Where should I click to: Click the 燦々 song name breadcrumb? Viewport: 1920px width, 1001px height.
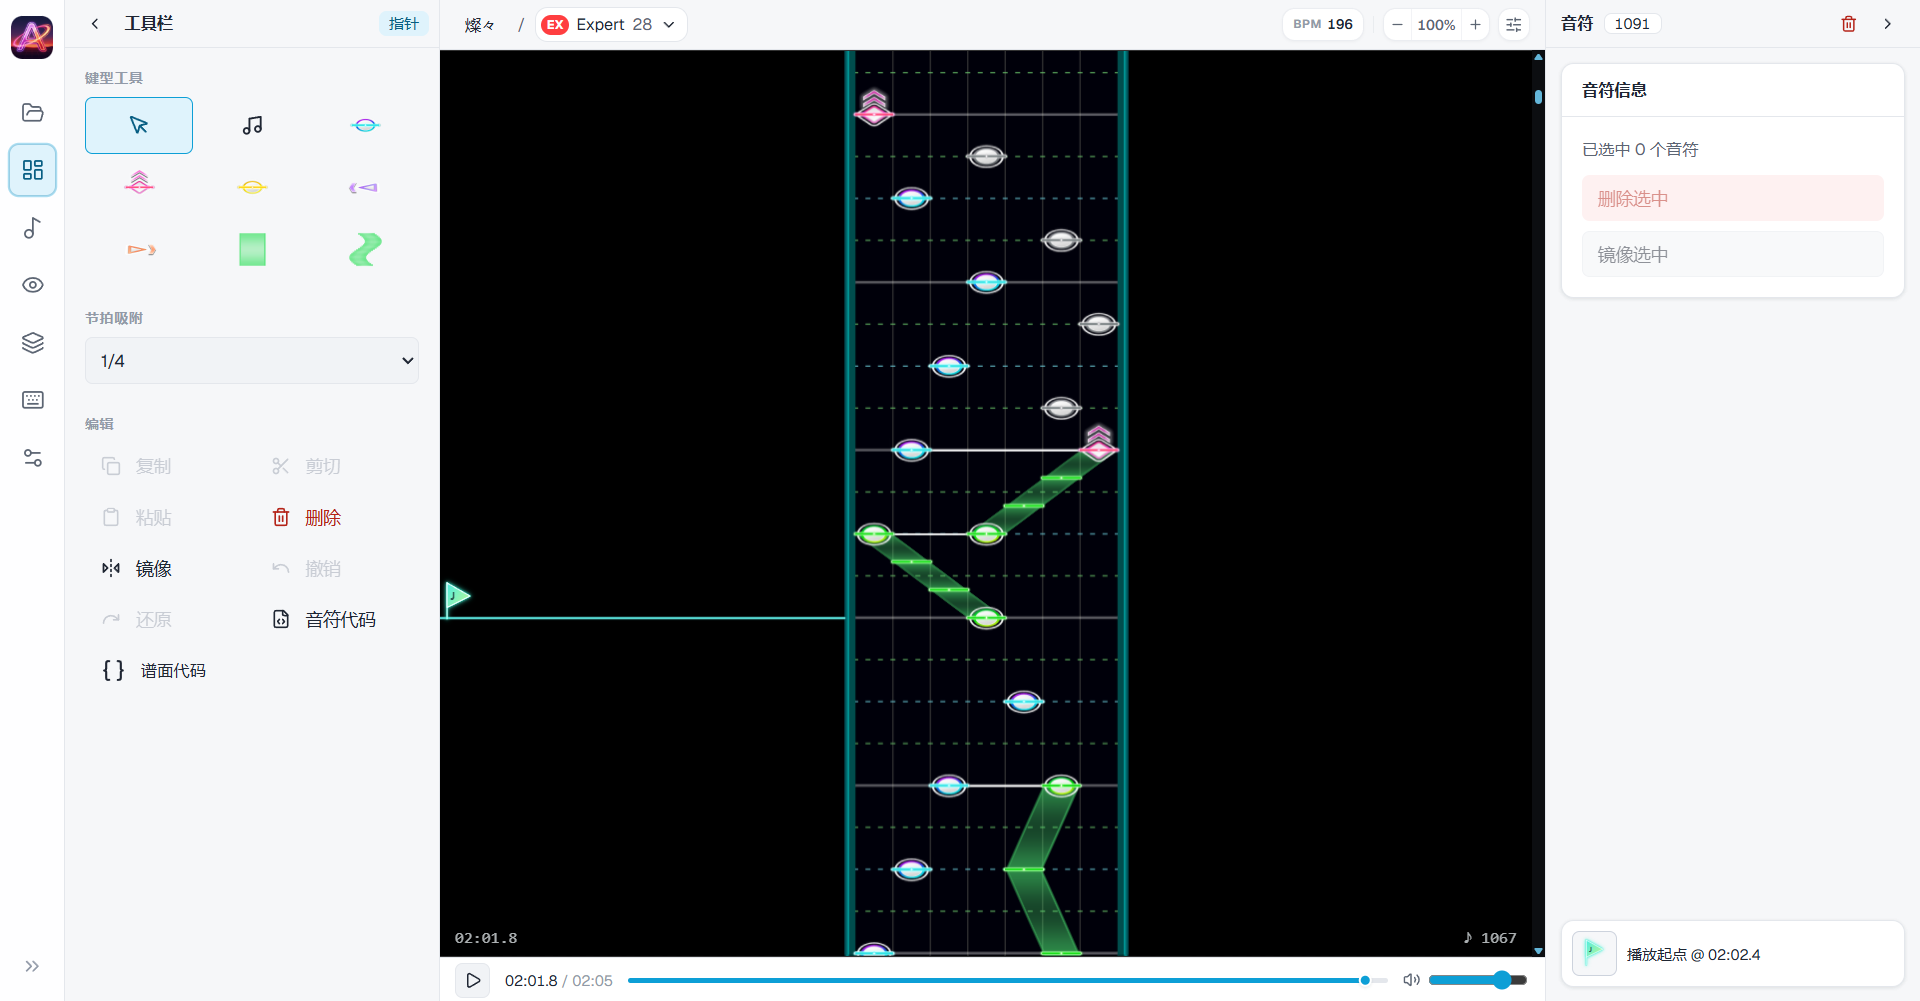pos(480,25)
